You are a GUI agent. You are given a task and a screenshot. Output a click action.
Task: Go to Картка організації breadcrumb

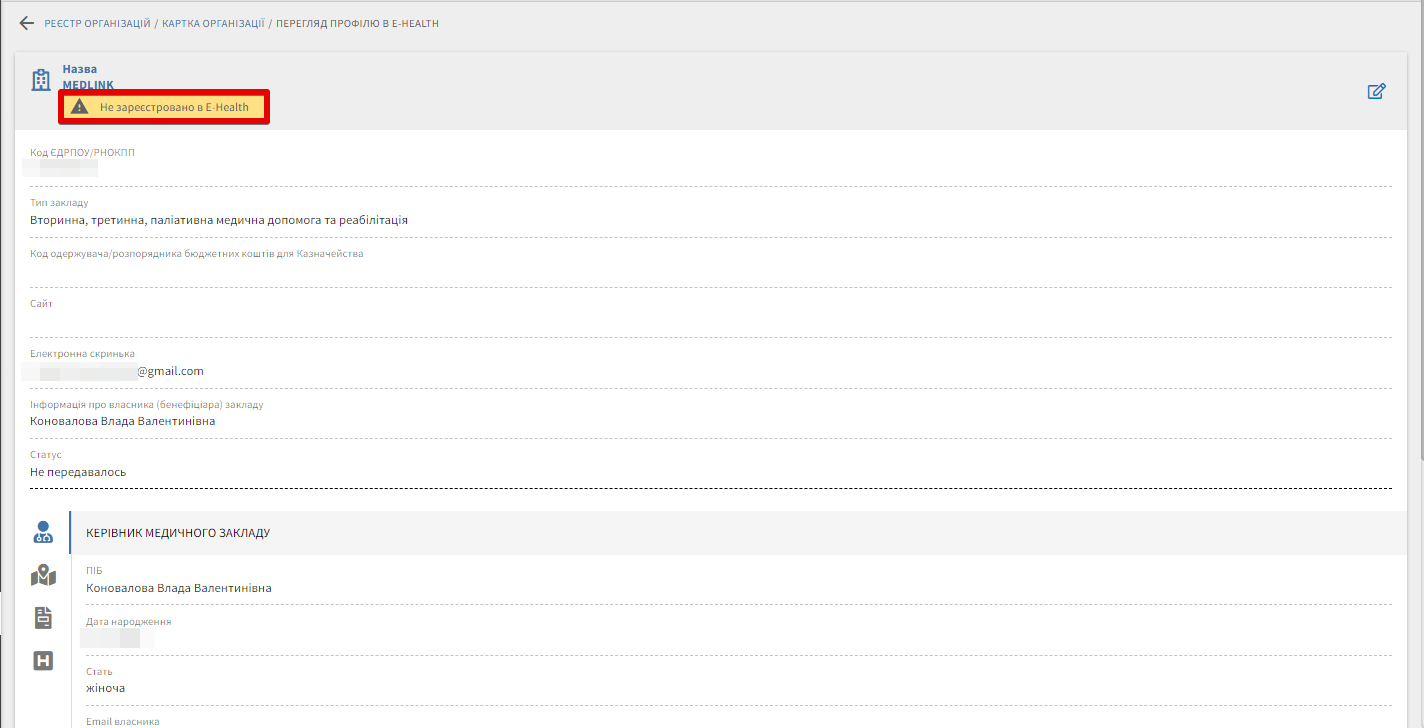(x=213, y=23)
